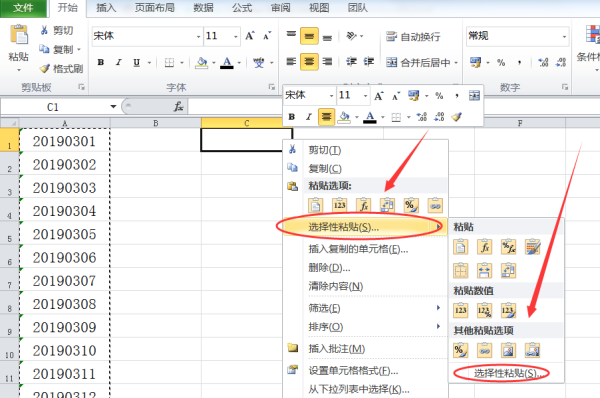Open 选择性粘贴(S)... in the context menu
Image resolution: width=600 pixels, height=398 pixels.
365,227
